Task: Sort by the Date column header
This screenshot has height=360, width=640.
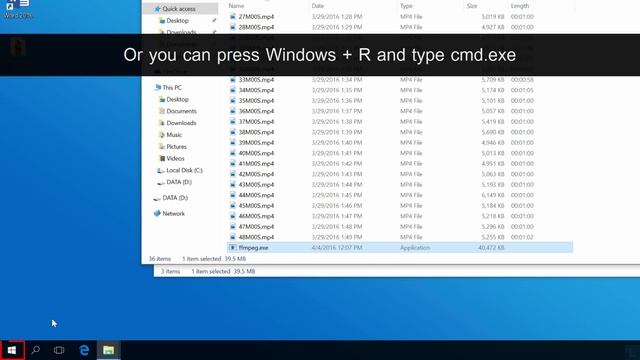Action: tap(318, 6)
